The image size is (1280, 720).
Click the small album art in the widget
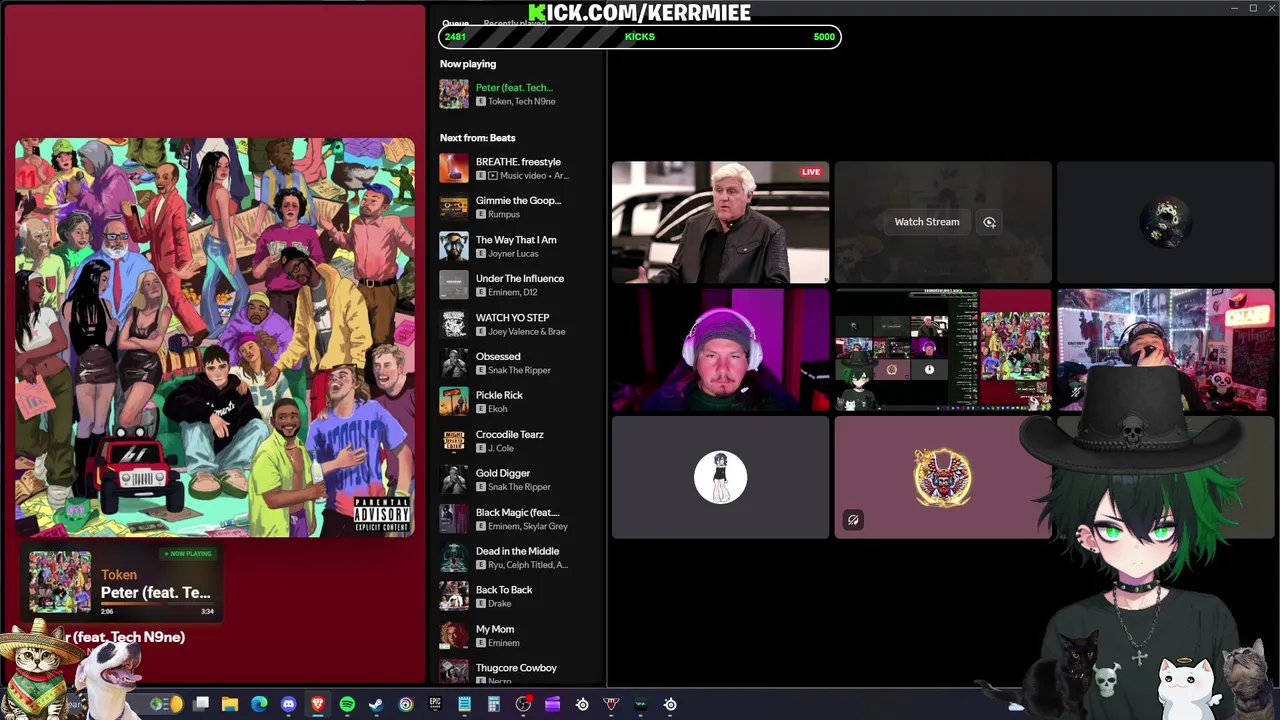coord(60,582)
